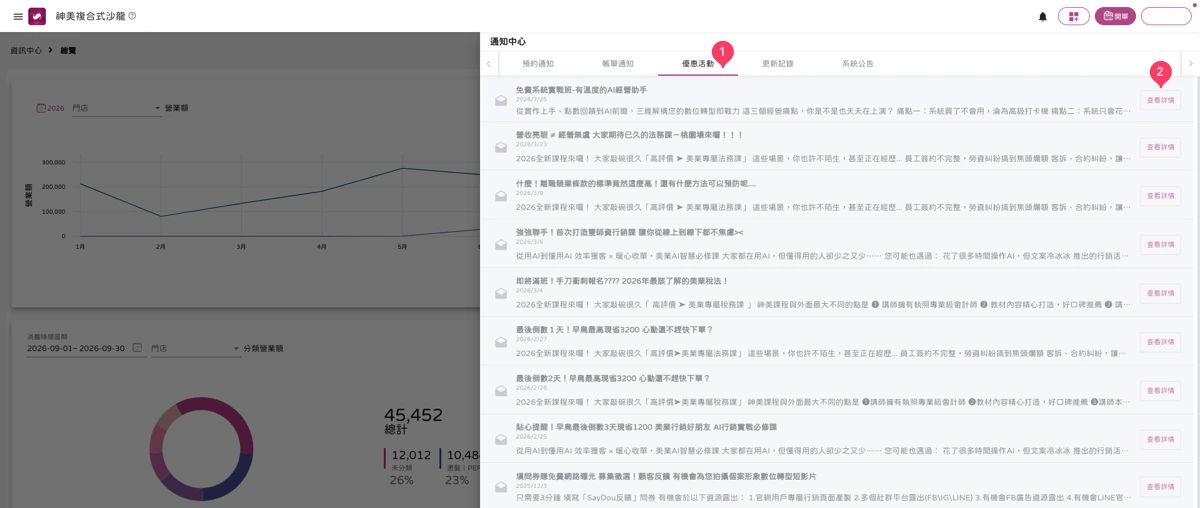Click date 2026/7/25 under first notice
The height and width of the screenshot is (508, 1200).
click(x=532, y=100)
